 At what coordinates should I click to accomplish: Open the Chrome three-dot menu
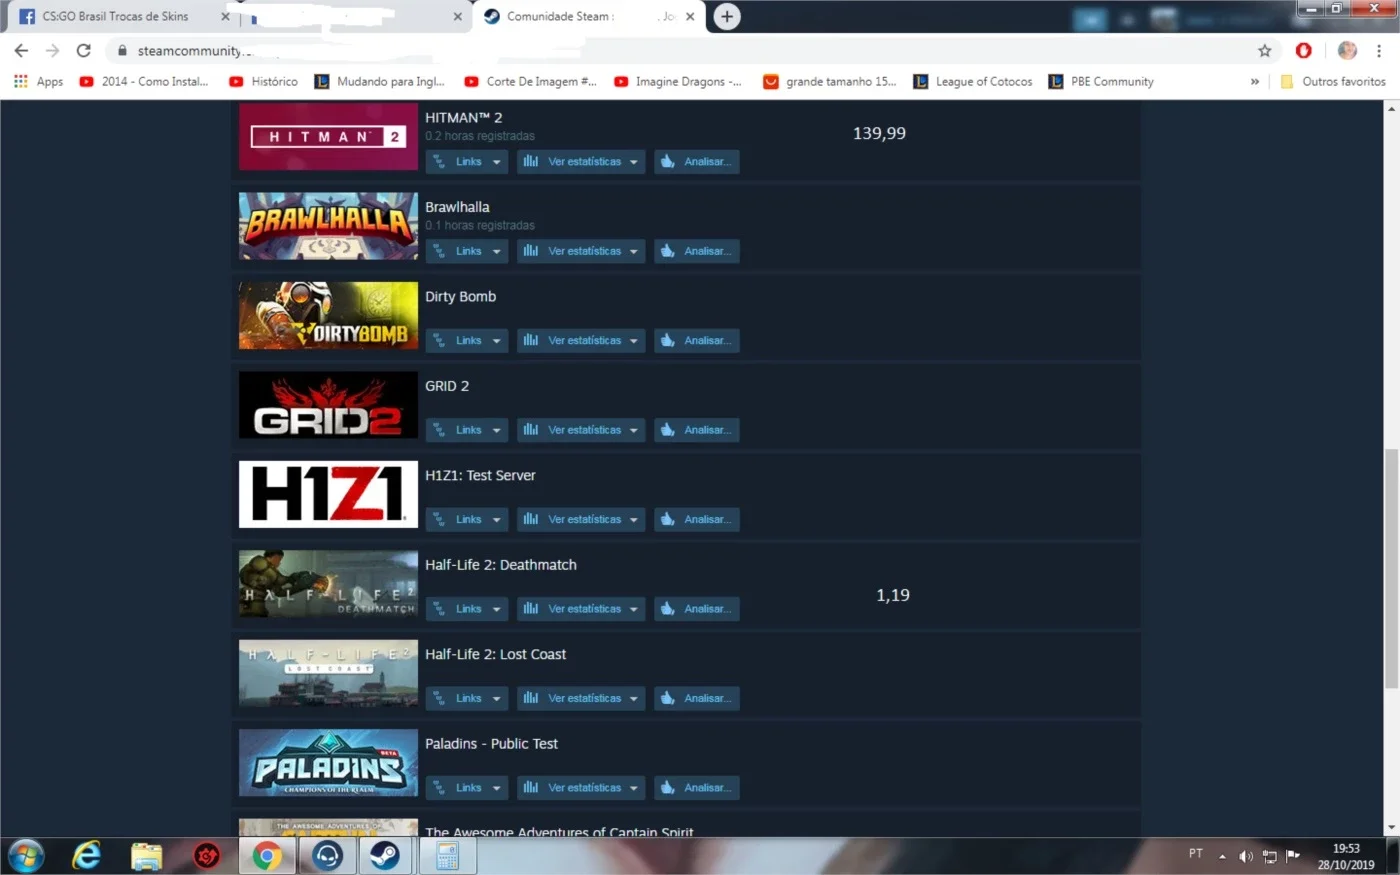click(x=1380, y=51)
